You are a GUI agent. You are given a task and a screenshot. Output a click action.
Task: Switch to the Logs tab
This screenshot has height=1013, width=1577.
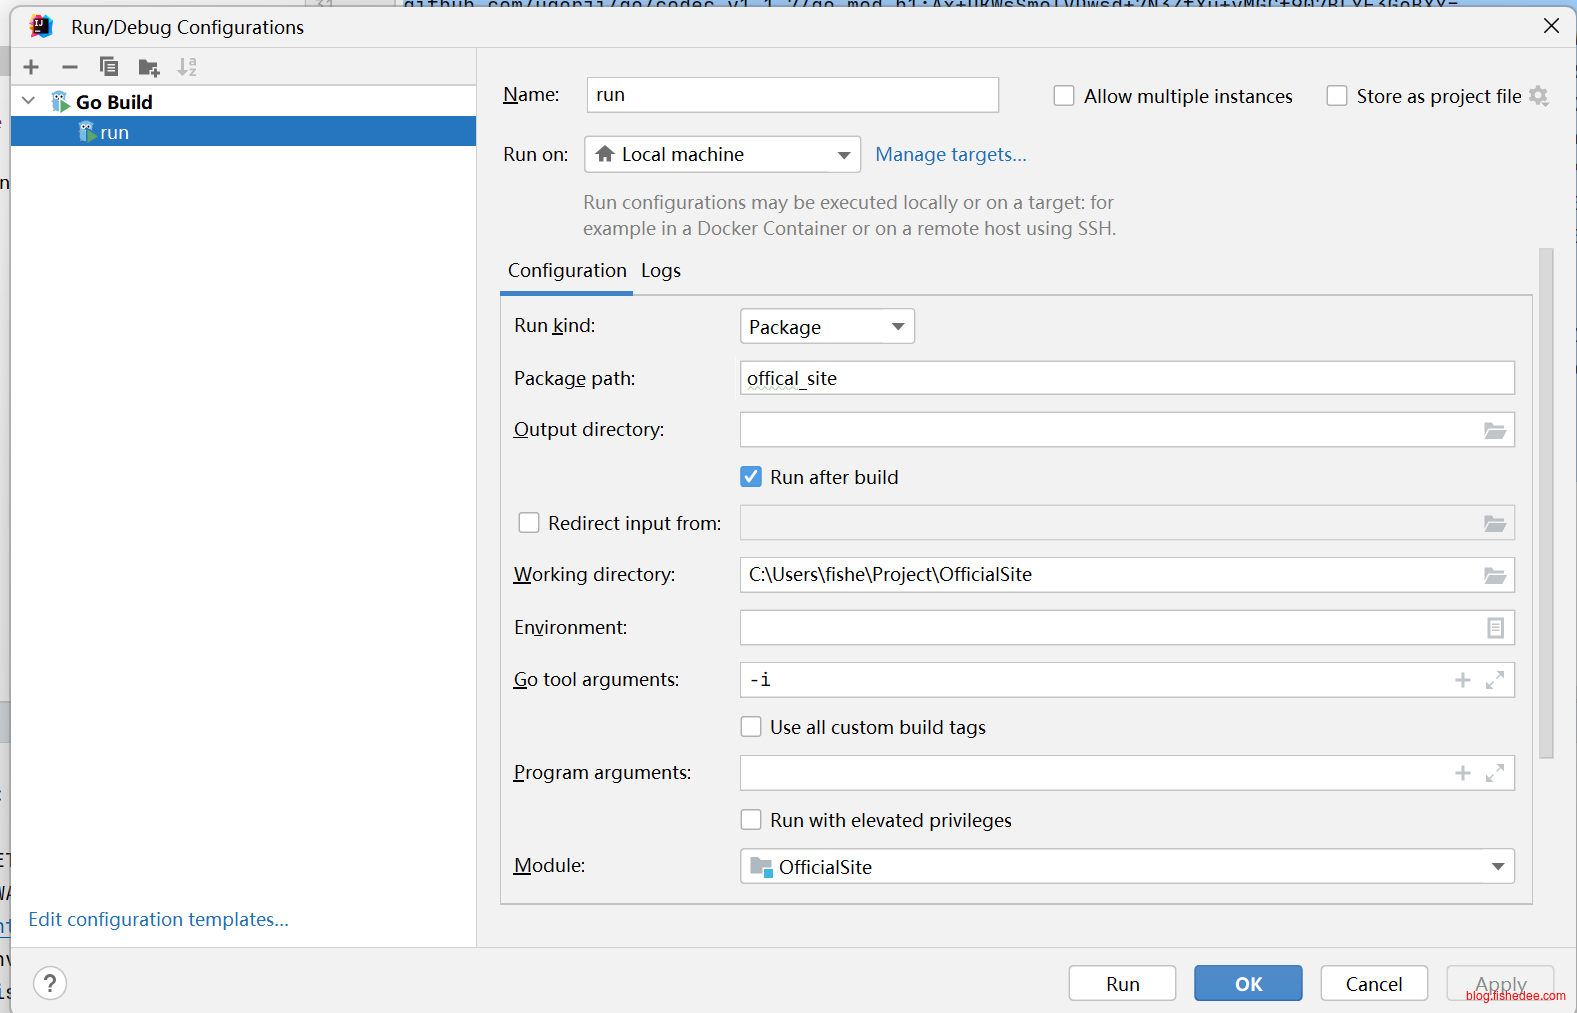click(x=661, y=271)
